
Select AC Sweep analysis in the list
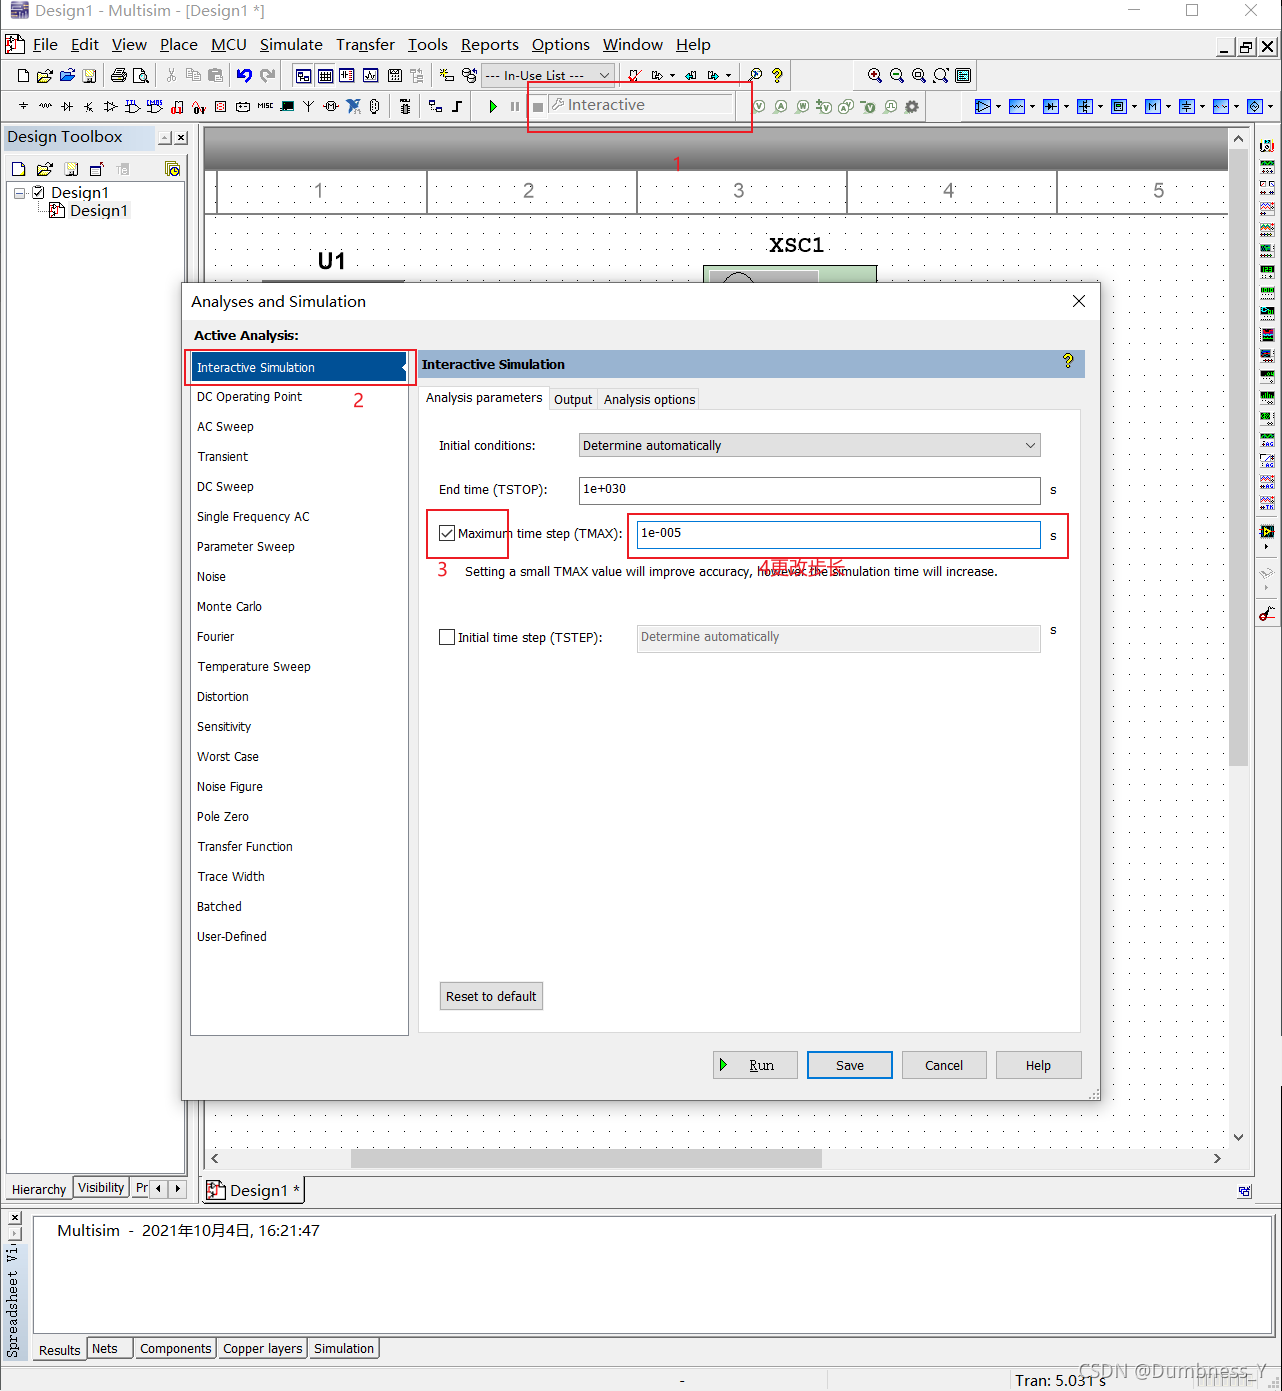[225, 426]
